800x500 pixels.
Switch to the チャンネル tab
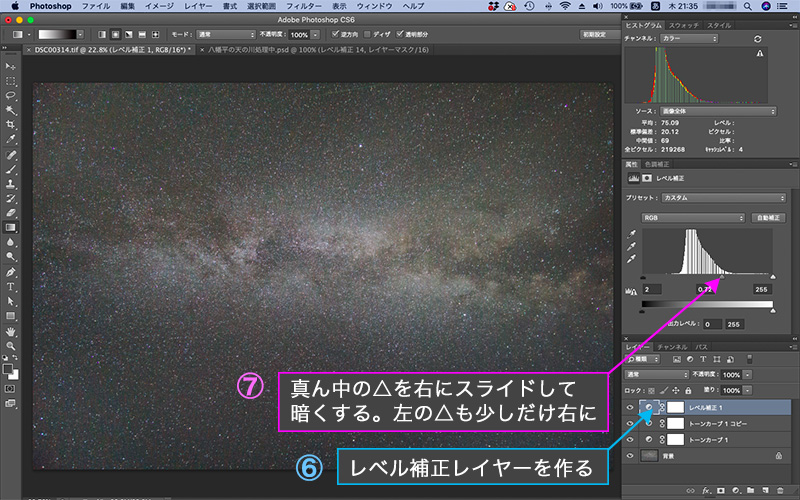point(672,347)
